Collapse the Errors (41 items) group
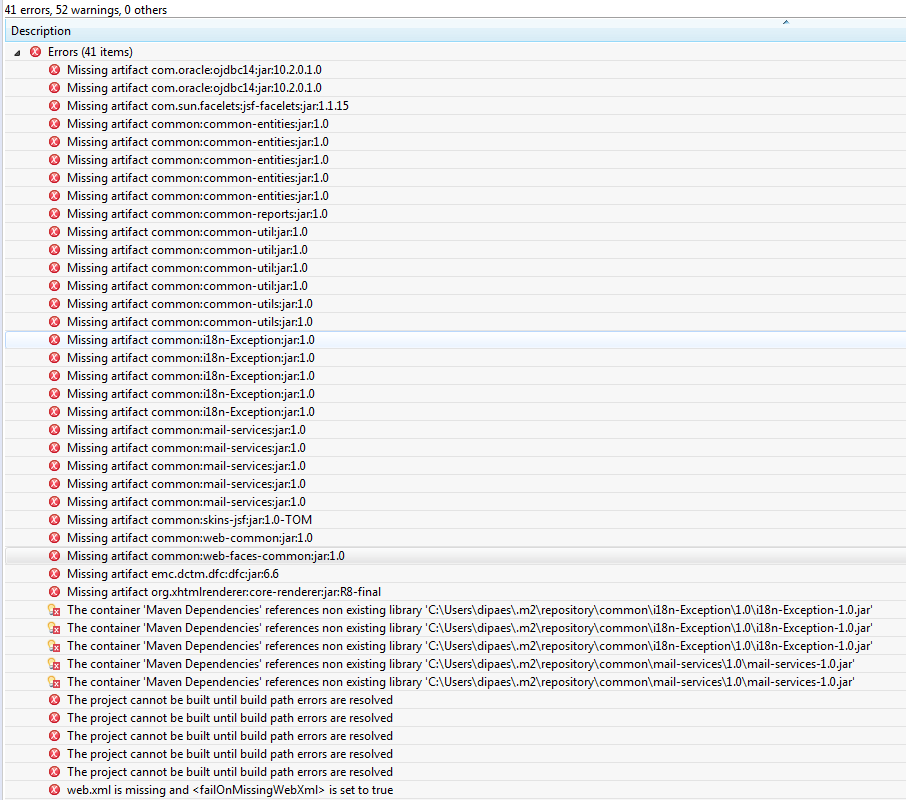Image resolution: width=906 pixels, height=800 pixels. 17,53
